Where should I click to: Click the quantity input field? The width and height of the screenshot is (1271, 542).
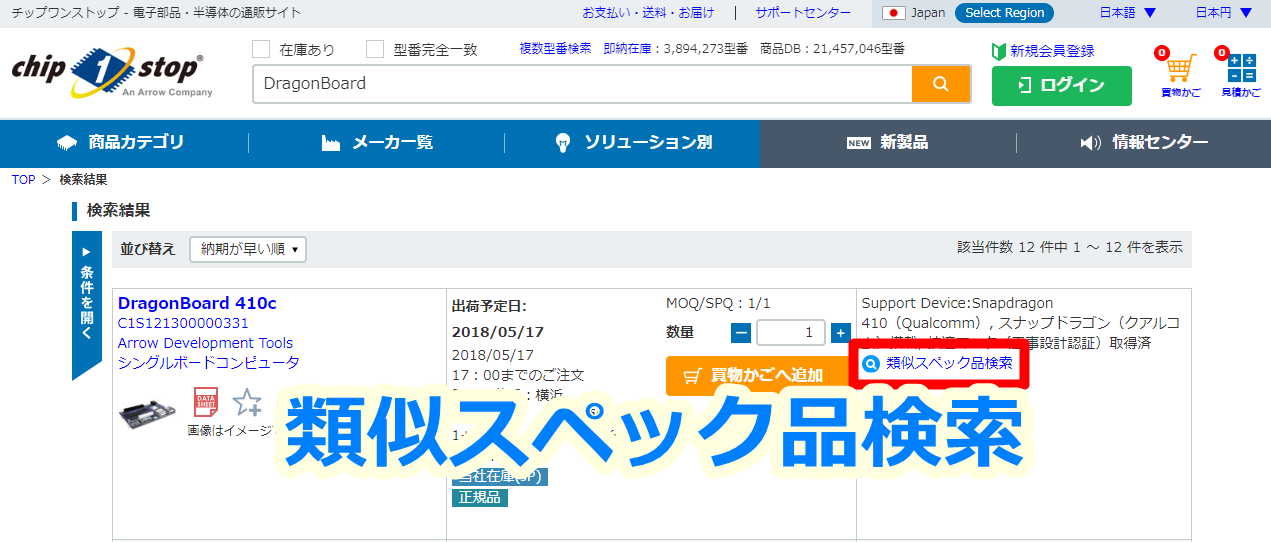(x=791, y=333)
